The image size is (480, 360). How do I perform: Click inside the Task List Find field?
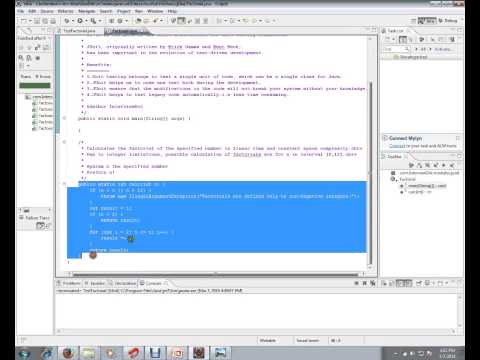[x=395, y=49]
